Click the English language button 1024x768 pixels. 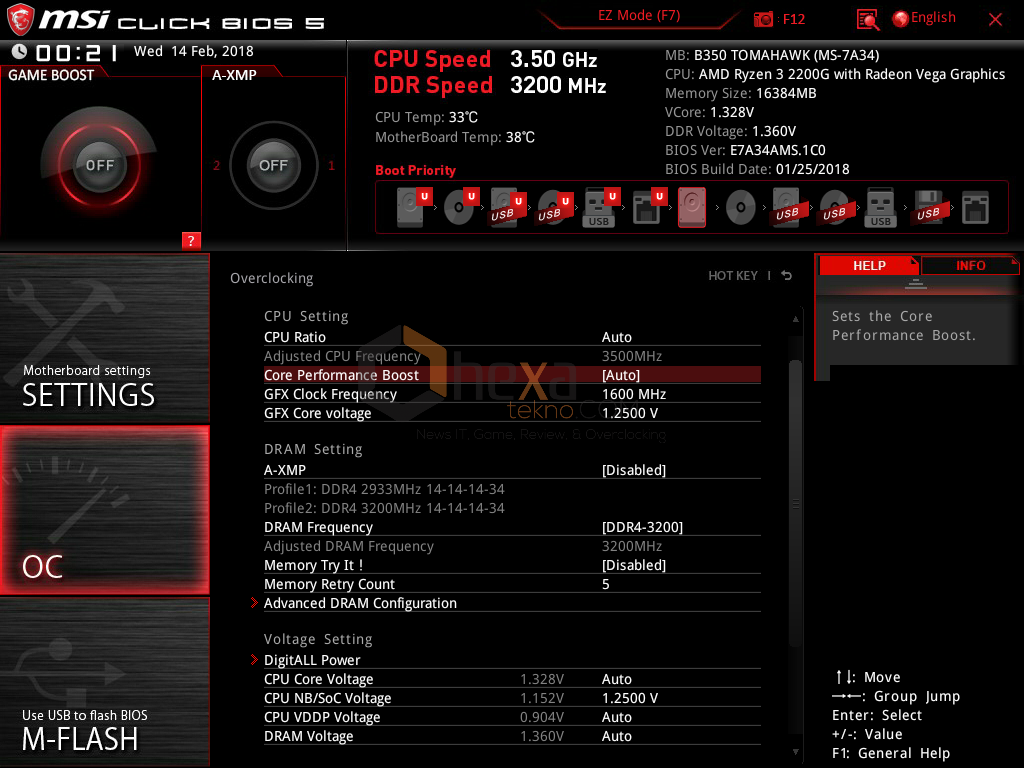coord(933,18)
